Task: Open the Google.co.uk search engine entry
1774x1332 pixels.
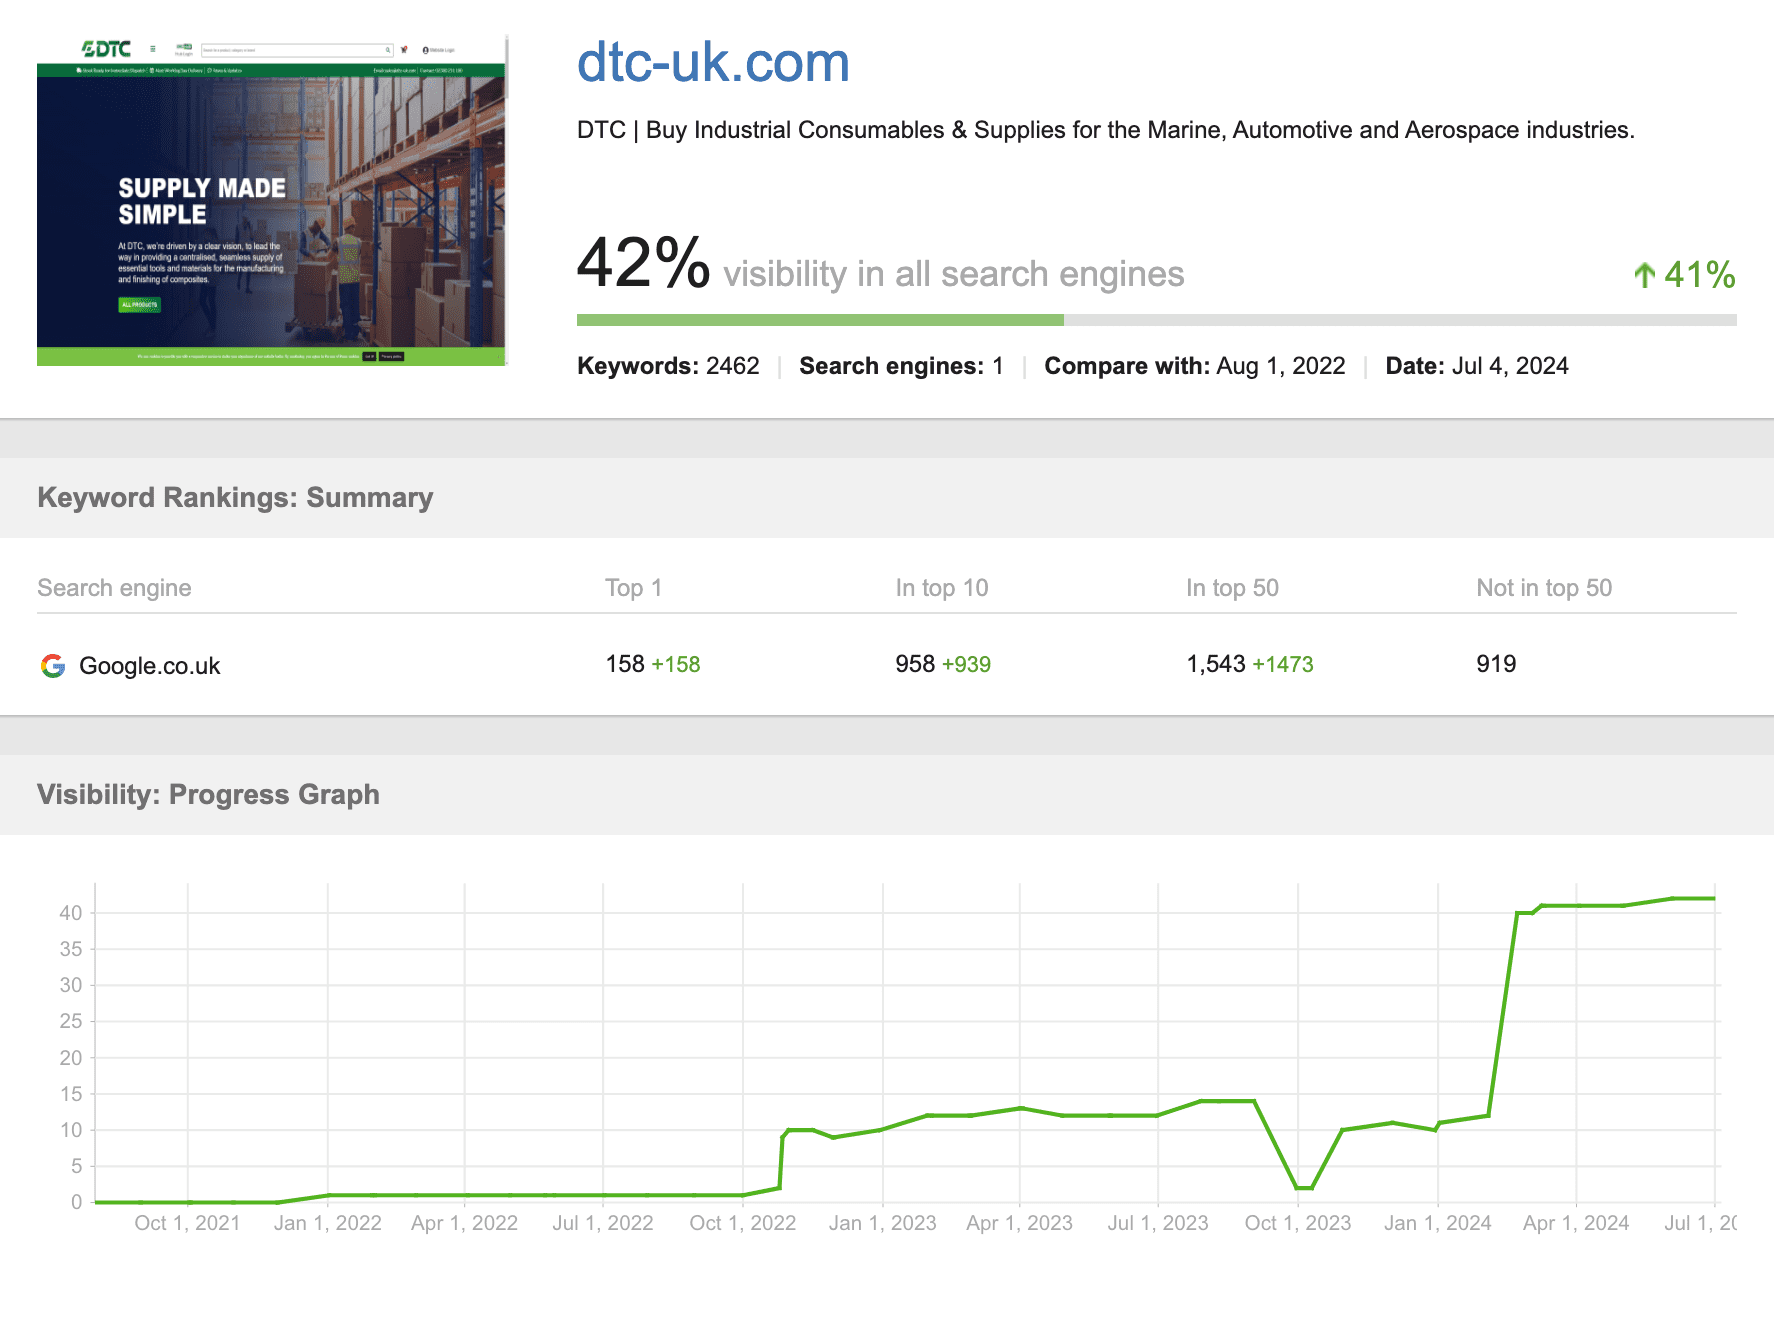Action: point(150,665)
